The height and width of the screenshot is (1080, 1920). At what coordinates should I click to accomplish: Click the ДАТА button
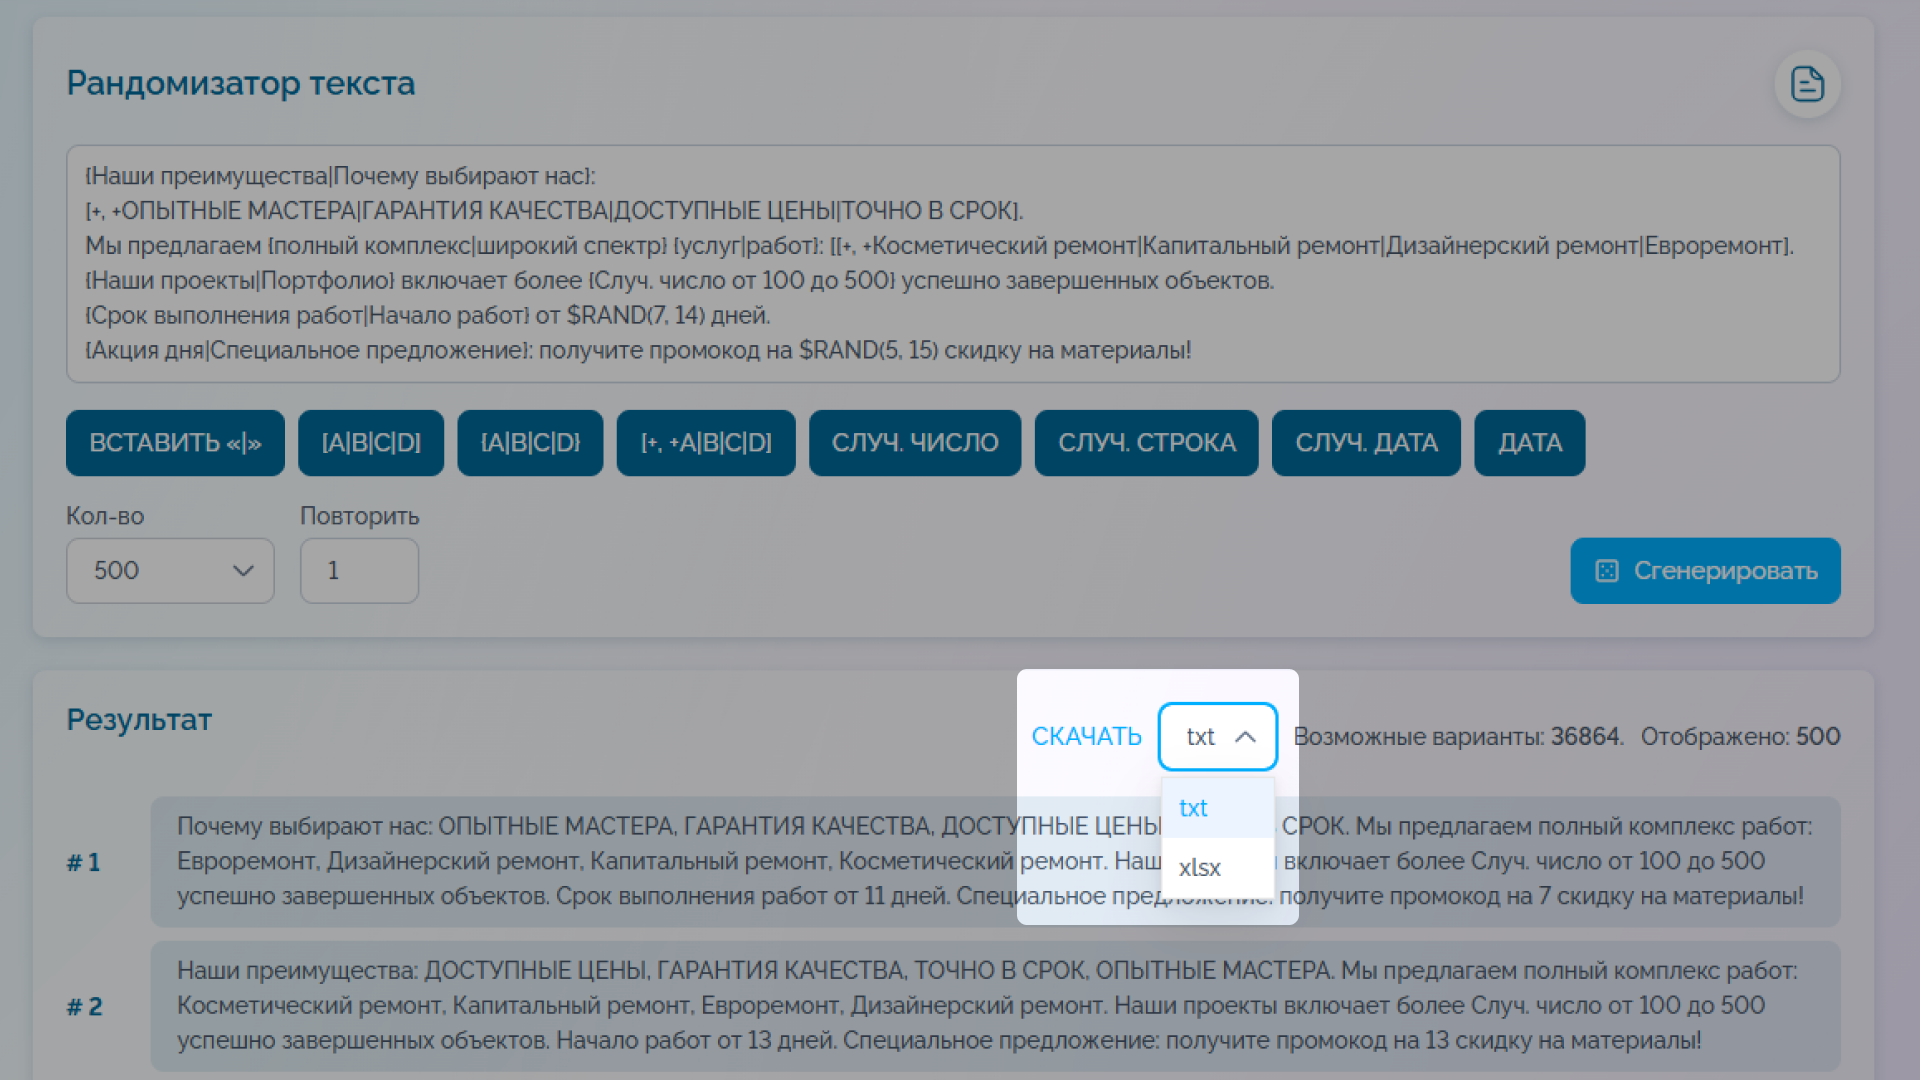1530,443
